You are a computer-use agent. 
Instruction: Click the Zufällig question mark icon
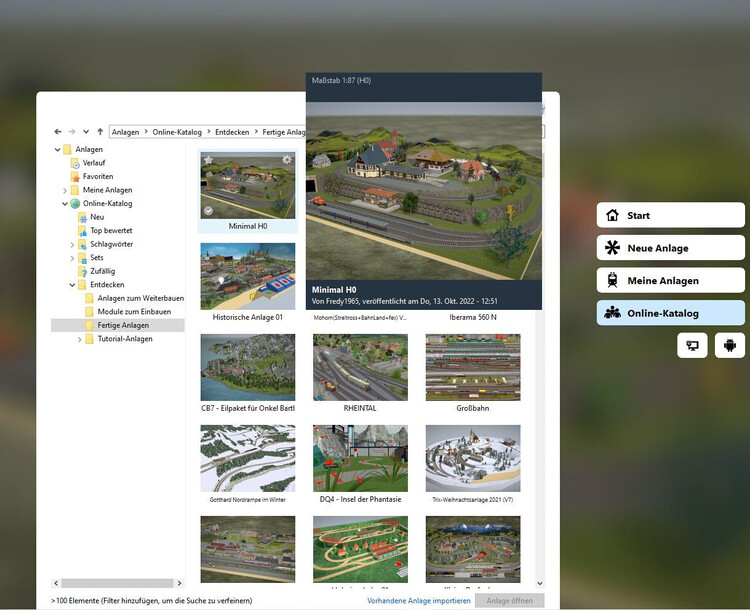point(82,271)
